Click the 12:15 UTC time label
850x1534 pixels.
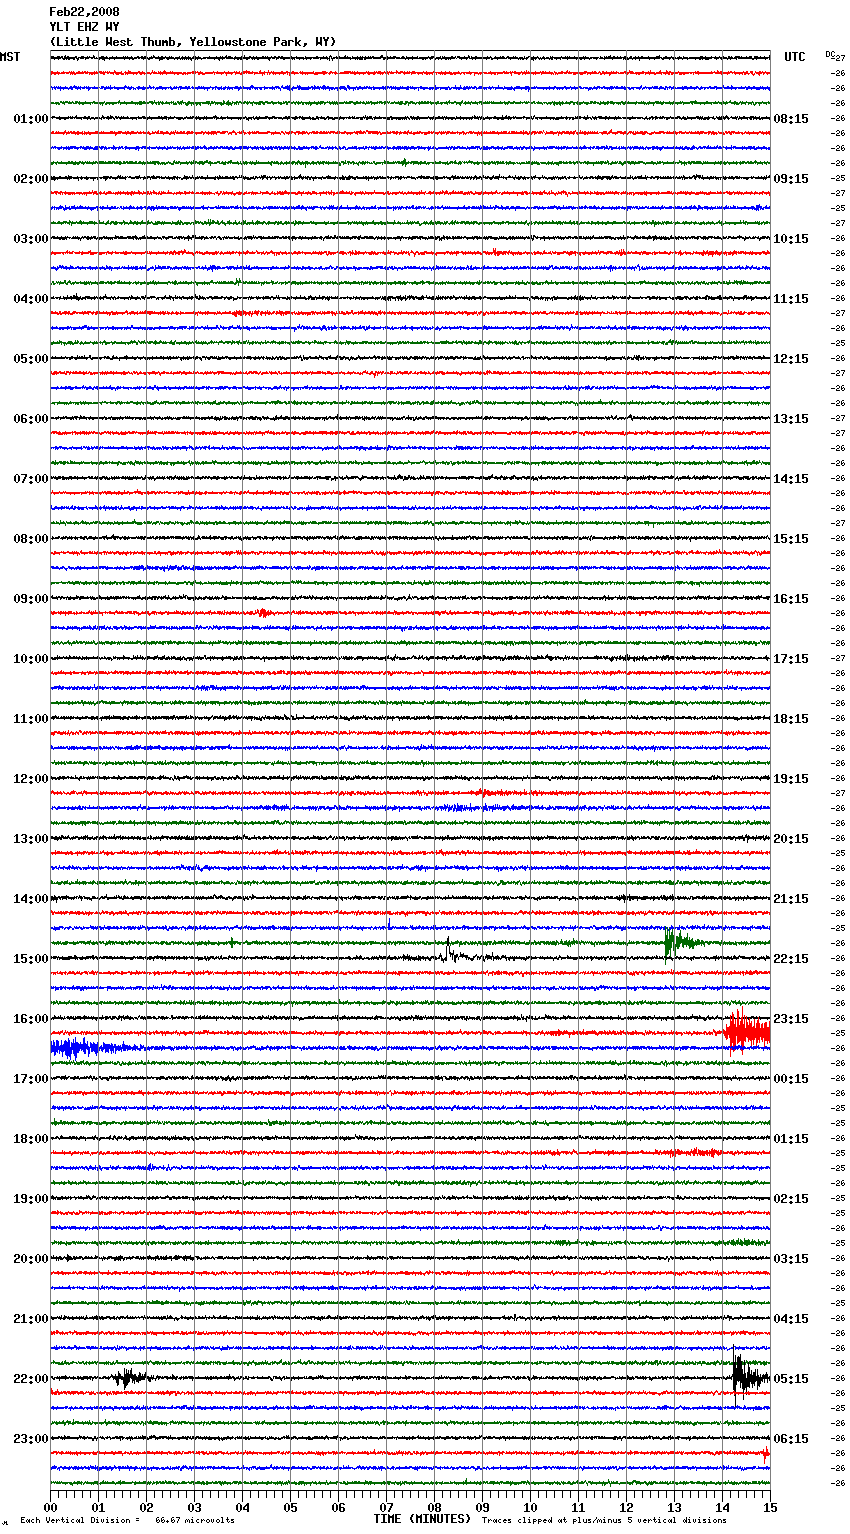point(791,359)
